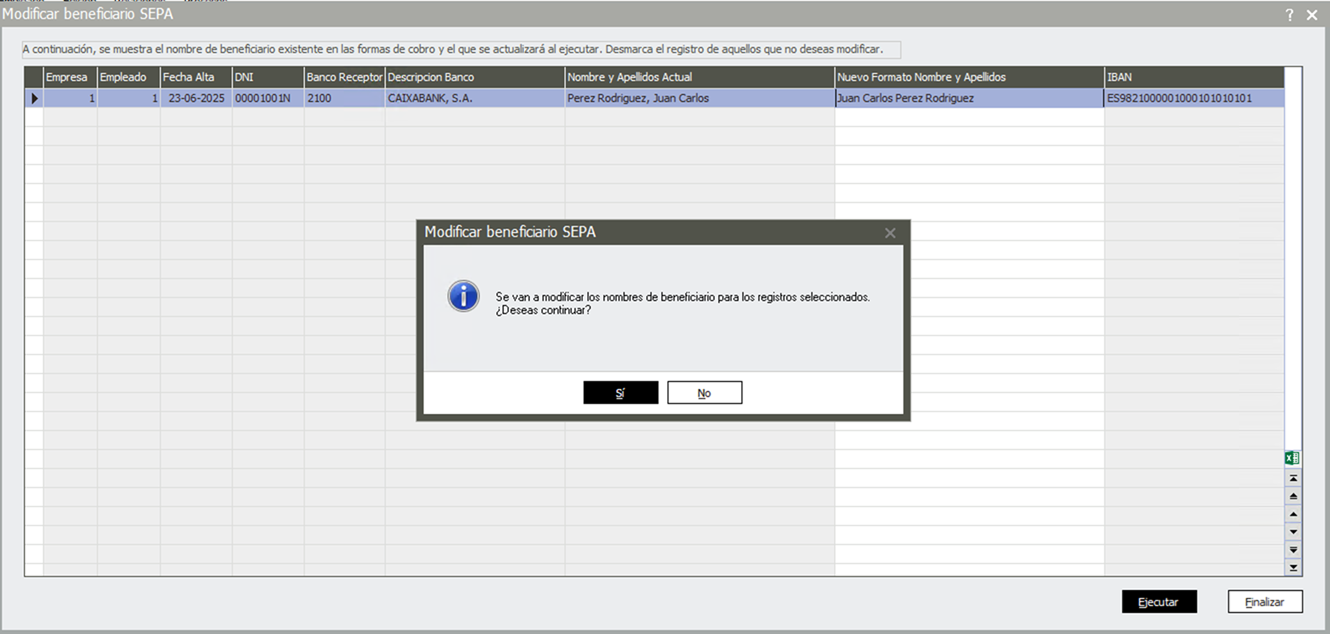Click the Empresa column header

(x=68, y=77)
